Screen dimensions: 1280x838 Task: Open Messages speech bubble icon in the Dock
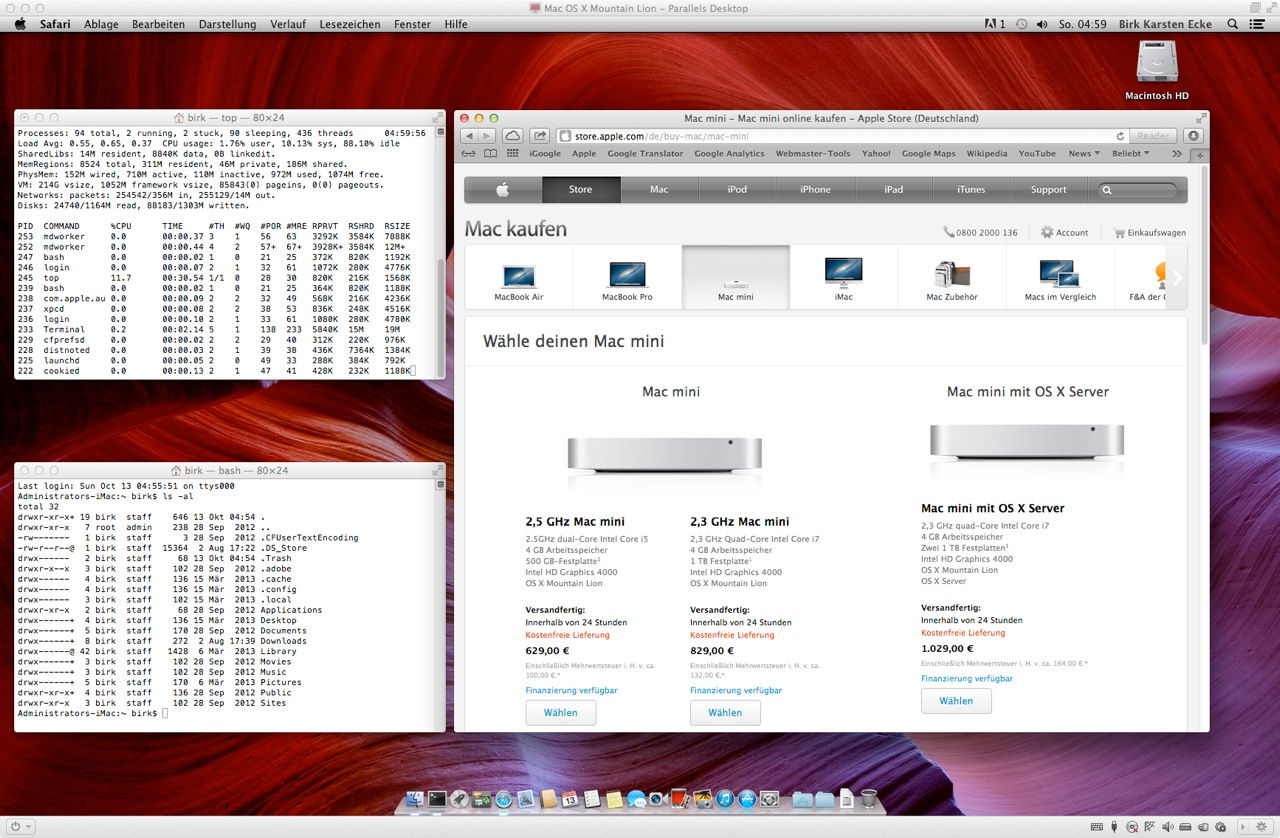(x=637, y=799)
